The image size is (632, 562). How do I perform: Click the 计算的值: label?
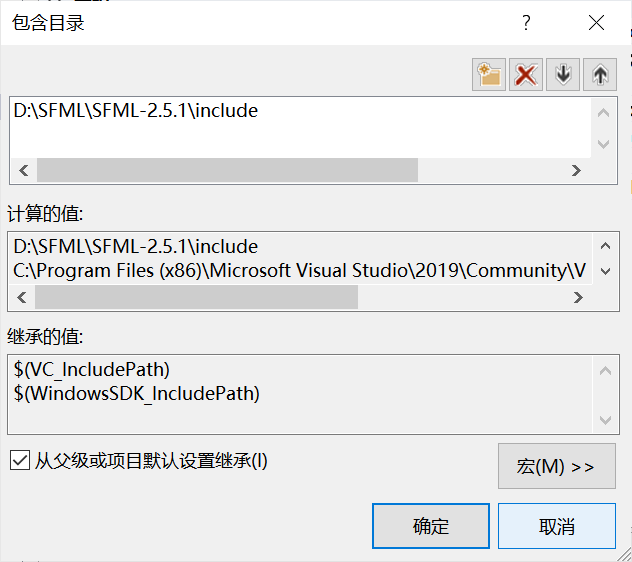(x=45, y=214)
